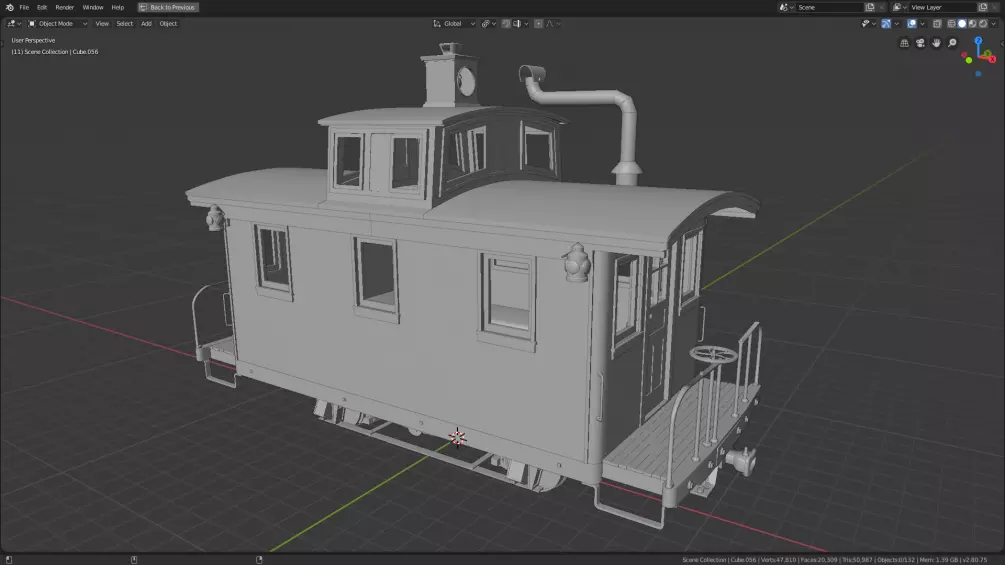Open the viewport Select menu

[x=124, y=24]
